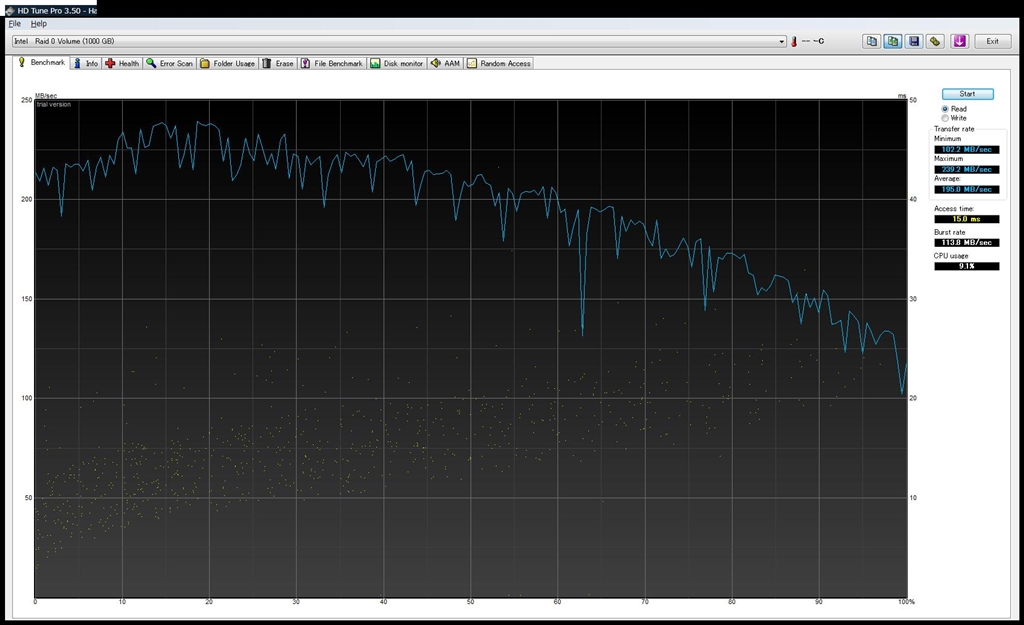The width and height of the screenshot is (1024, 625).
Task: Select the Write radio button
Action: (x=945, y=118)
